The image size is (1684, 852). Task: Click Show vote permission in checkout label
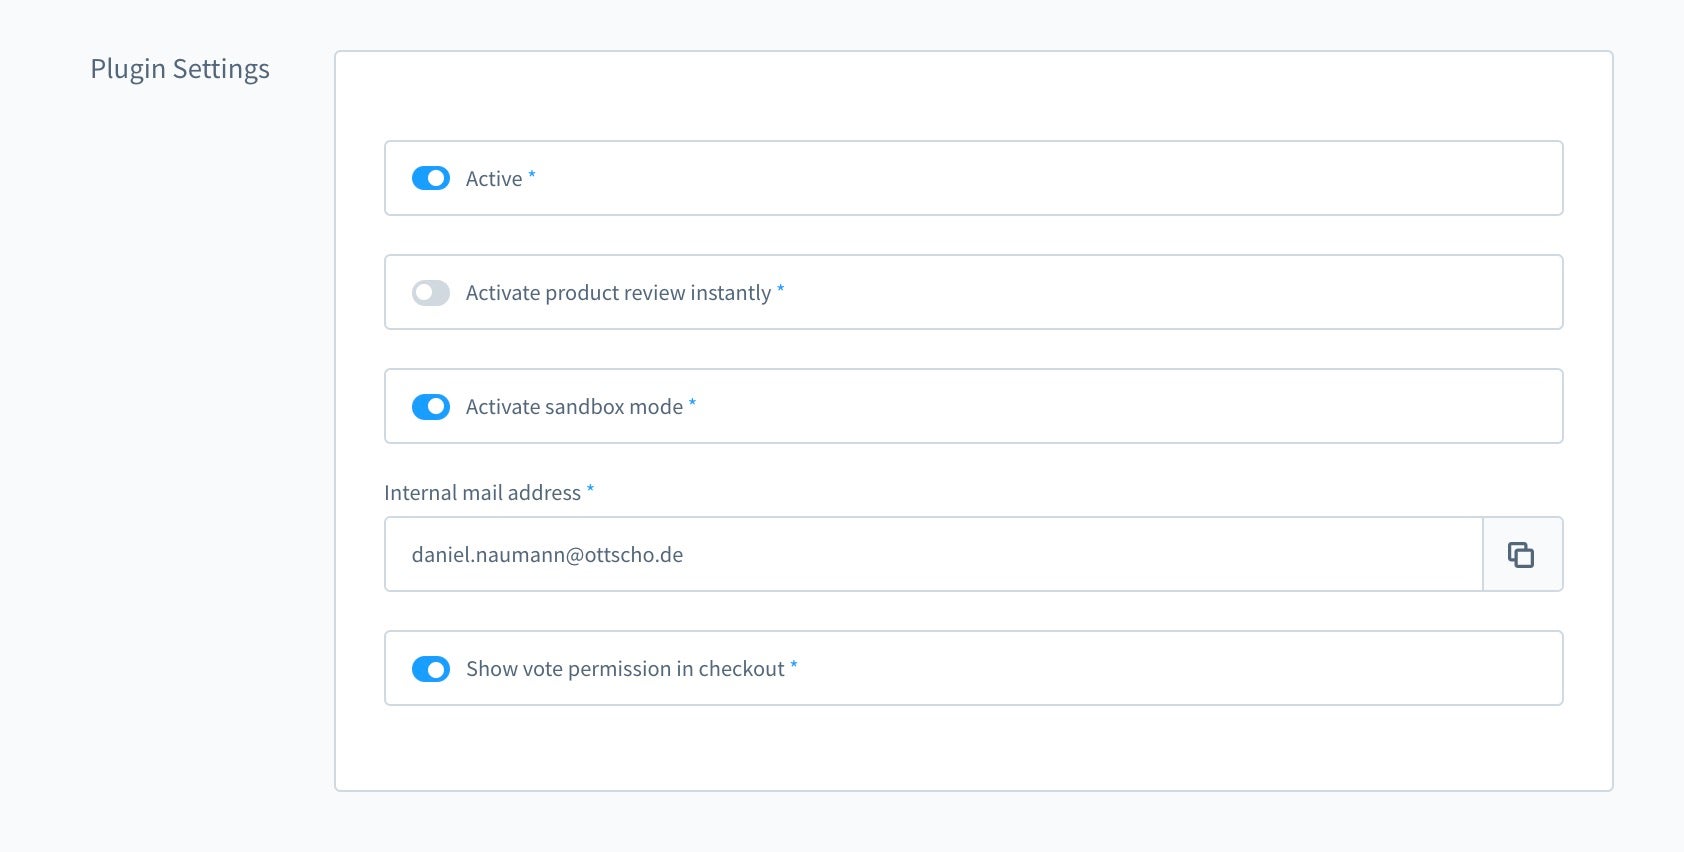pyautogui.click(x=625, y=669)
